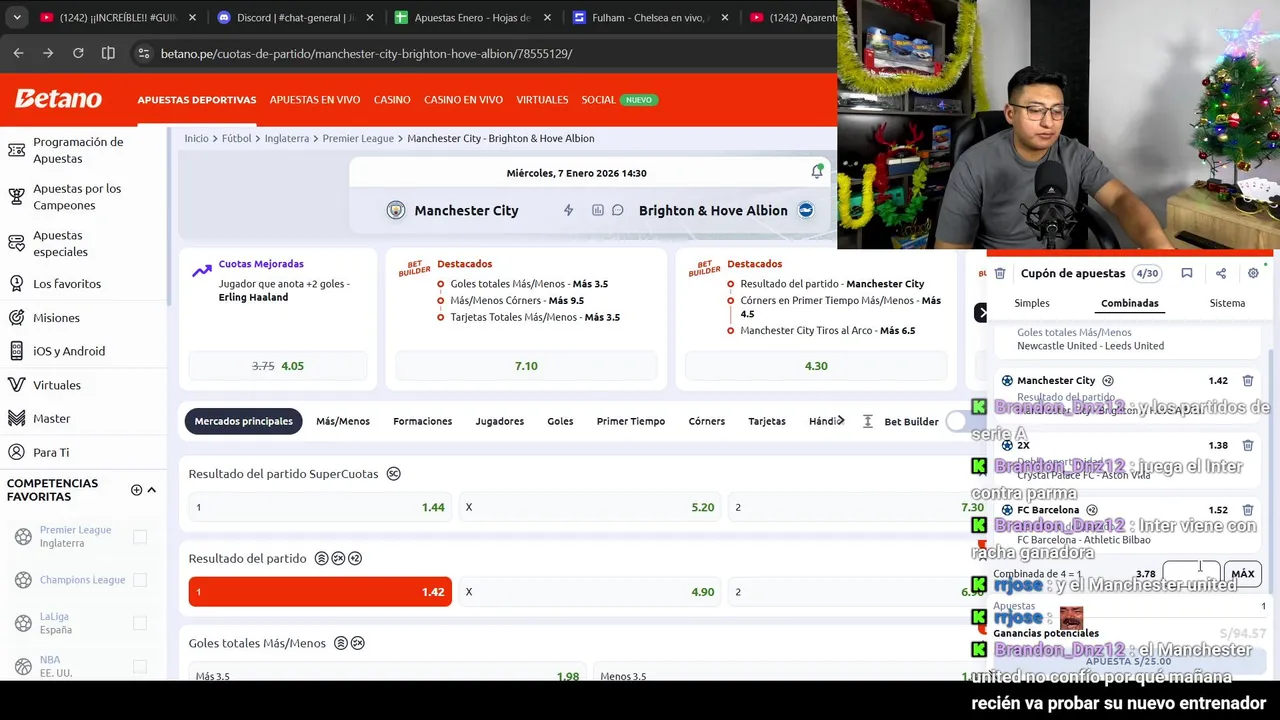Tick the NBA EE. UU. checkbox
This screenshot has width=1280, height=720.
(140, 666)
